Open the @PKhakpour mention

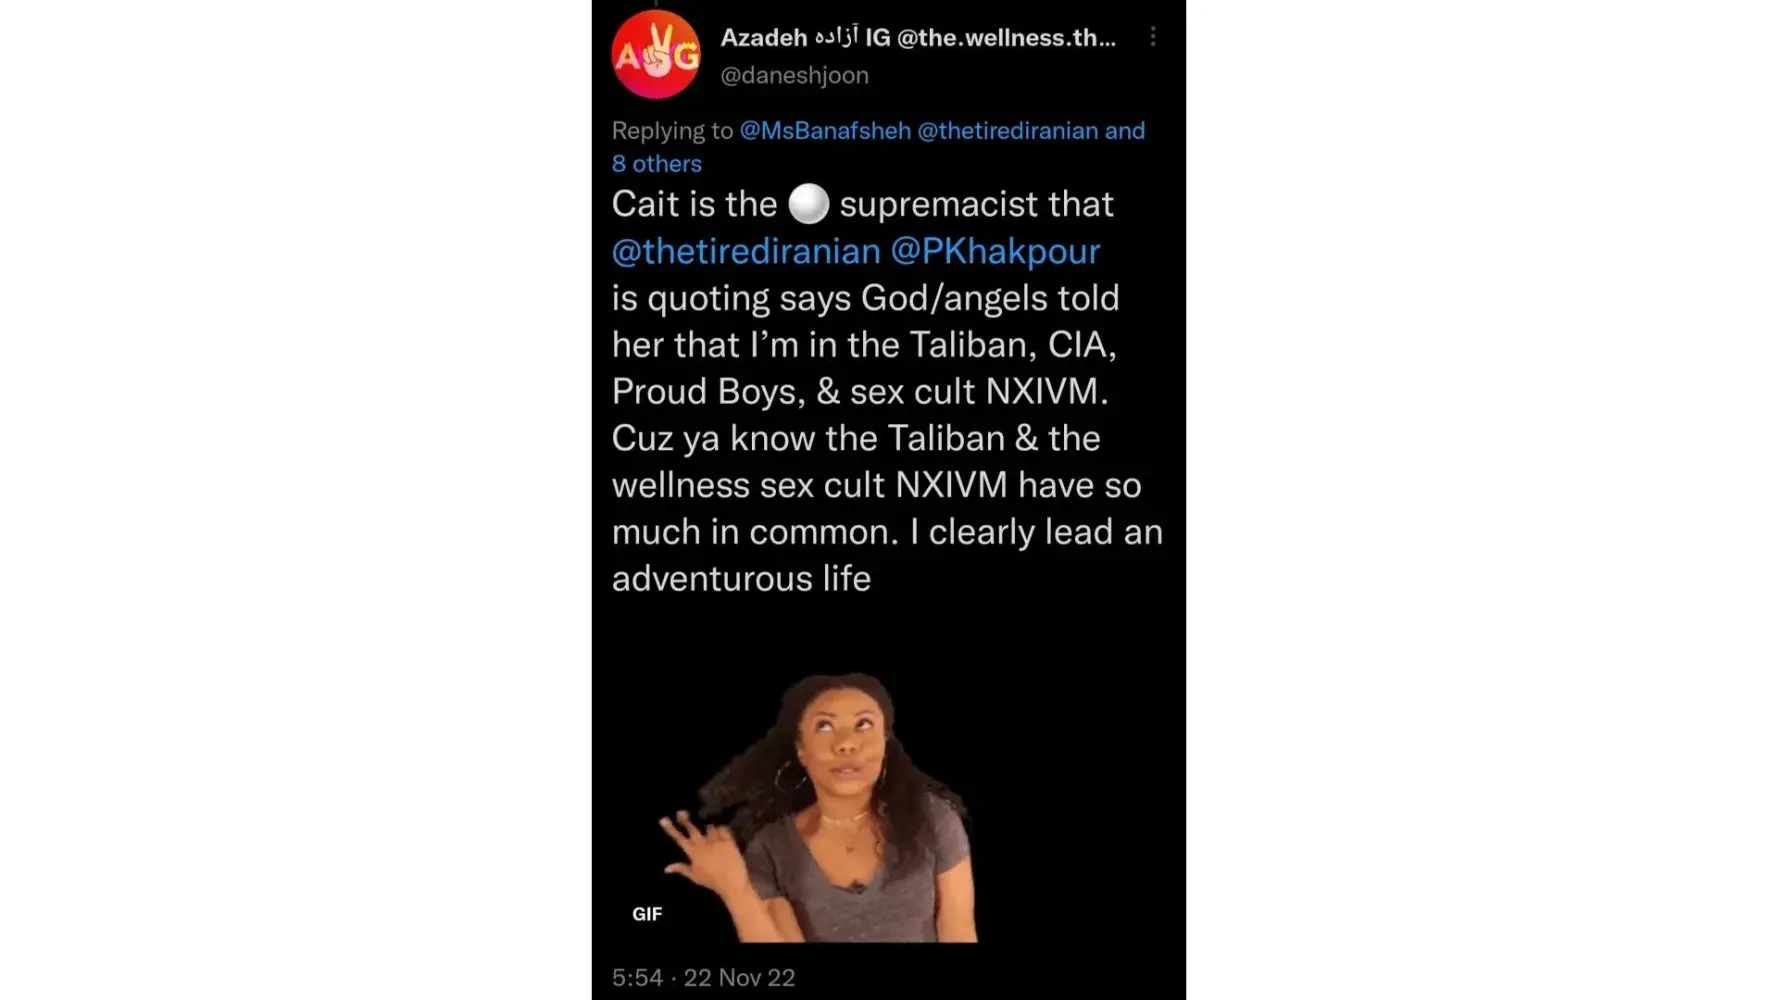point(995,251)
